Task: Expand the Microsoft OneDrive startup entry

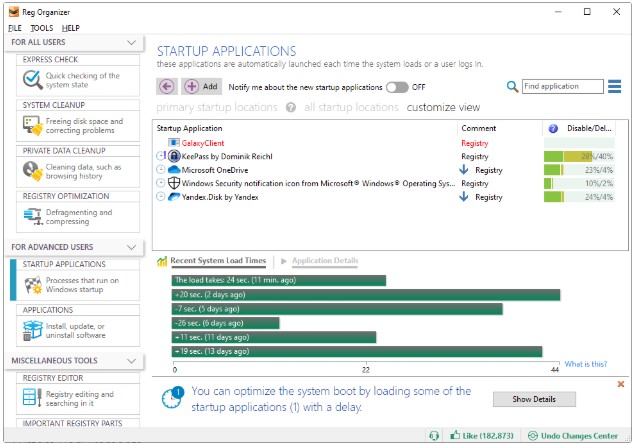Action: [162, 170]
